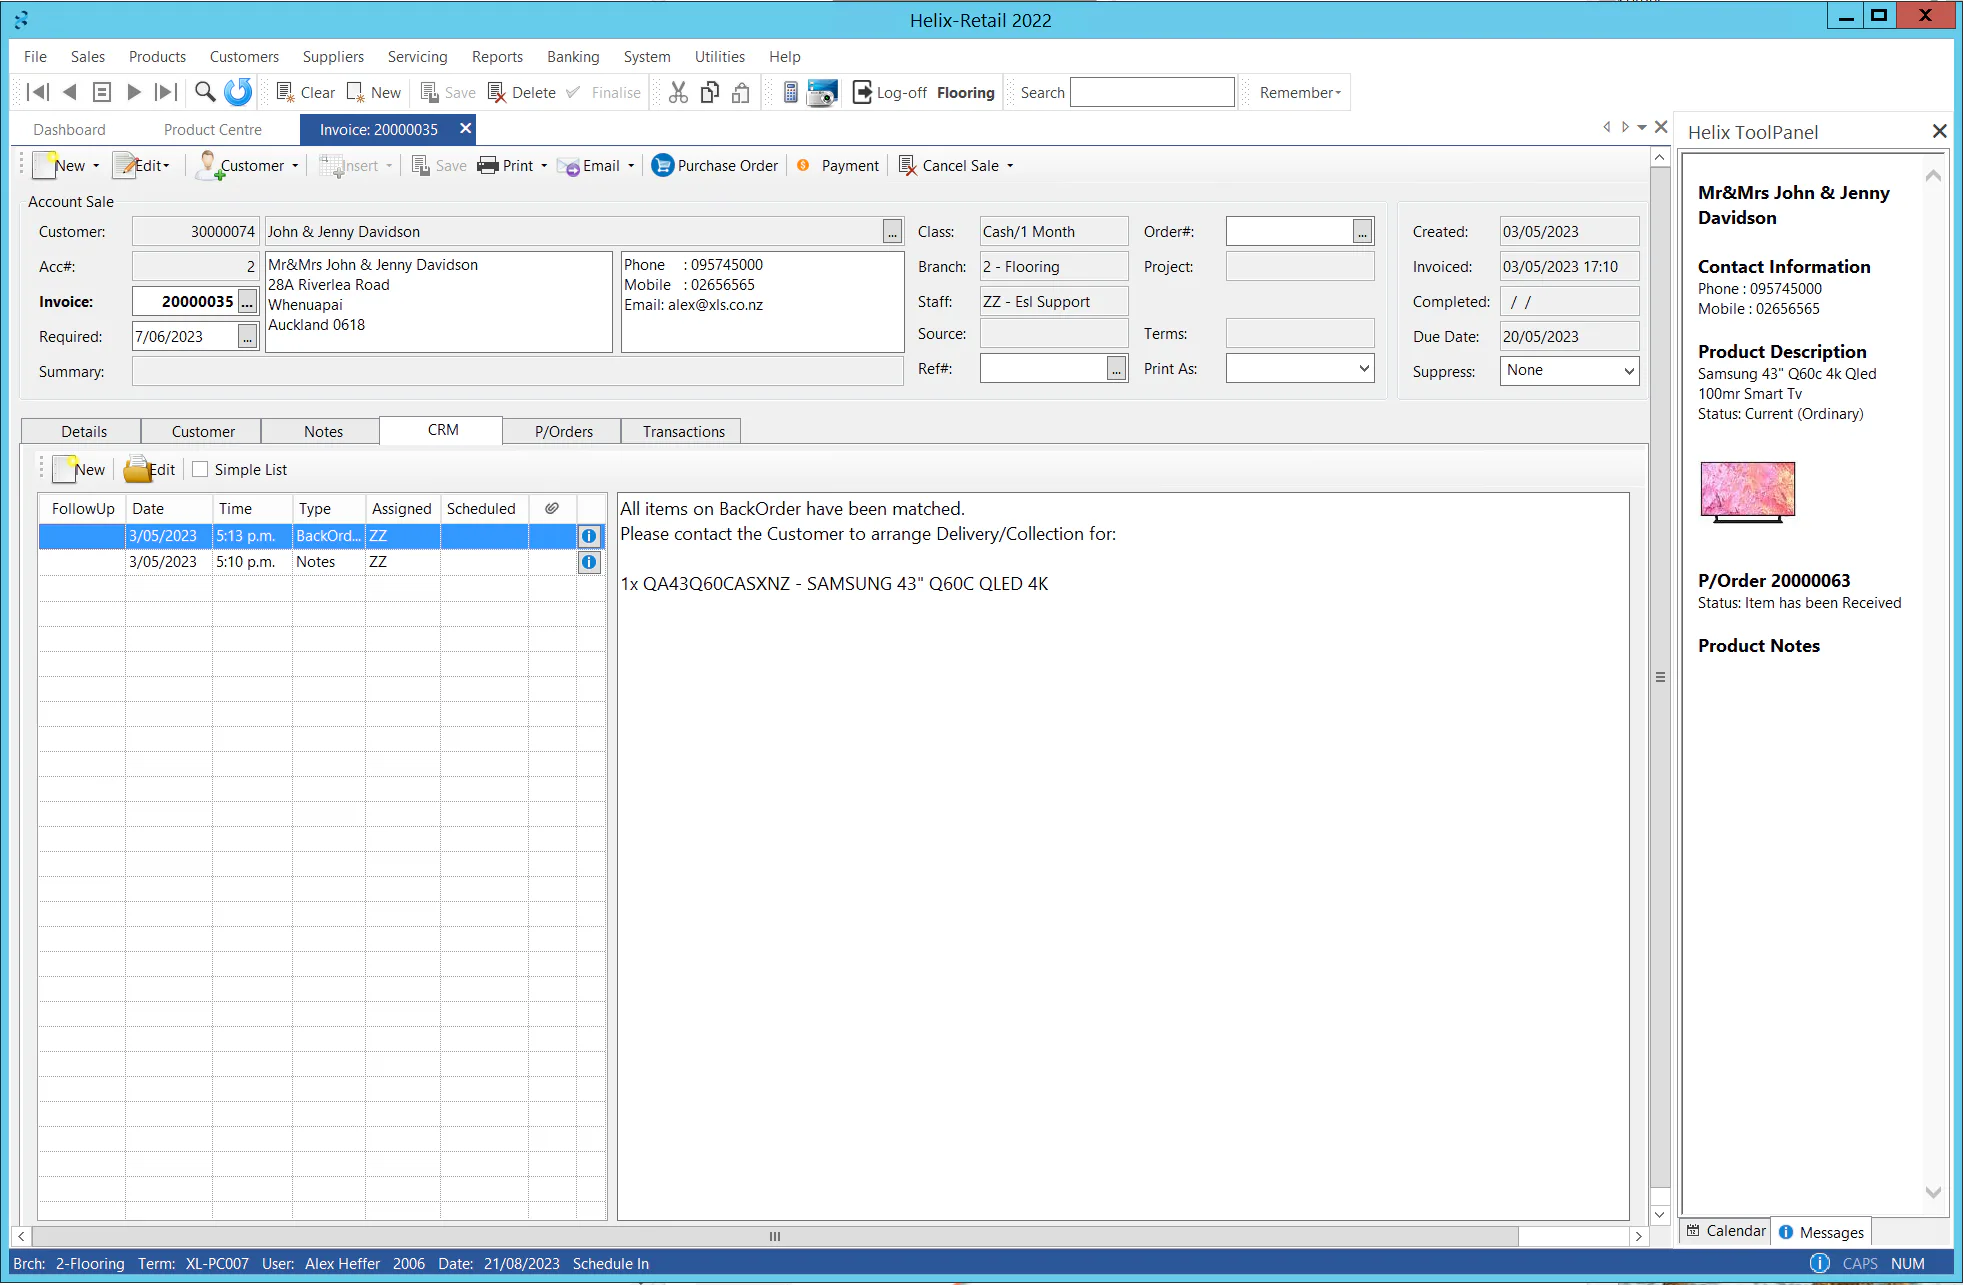The width and height of the screenshot is (1963, 1285).
Task: Expand the Suppress dropdown
Action: (1628, 370)
